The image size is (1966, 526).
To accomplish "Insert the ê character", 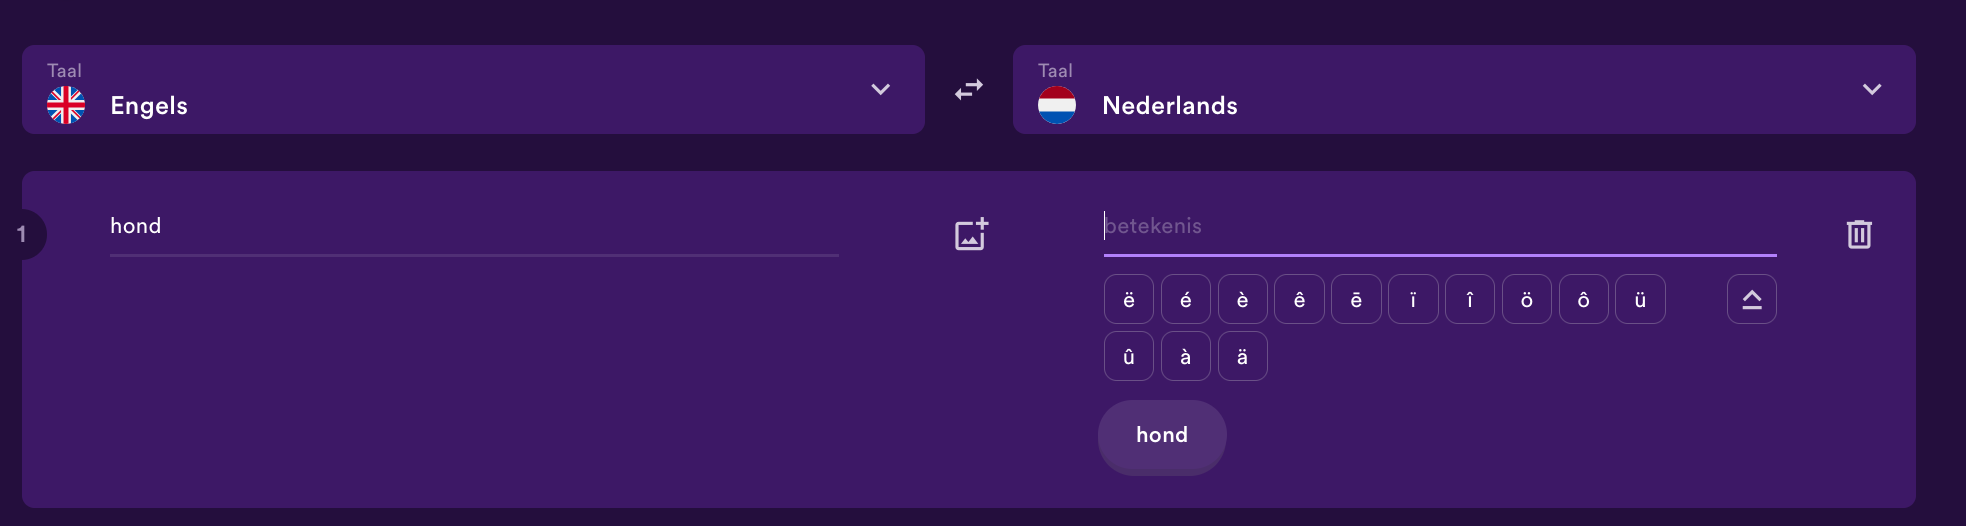I will (x=1299, y=299).
